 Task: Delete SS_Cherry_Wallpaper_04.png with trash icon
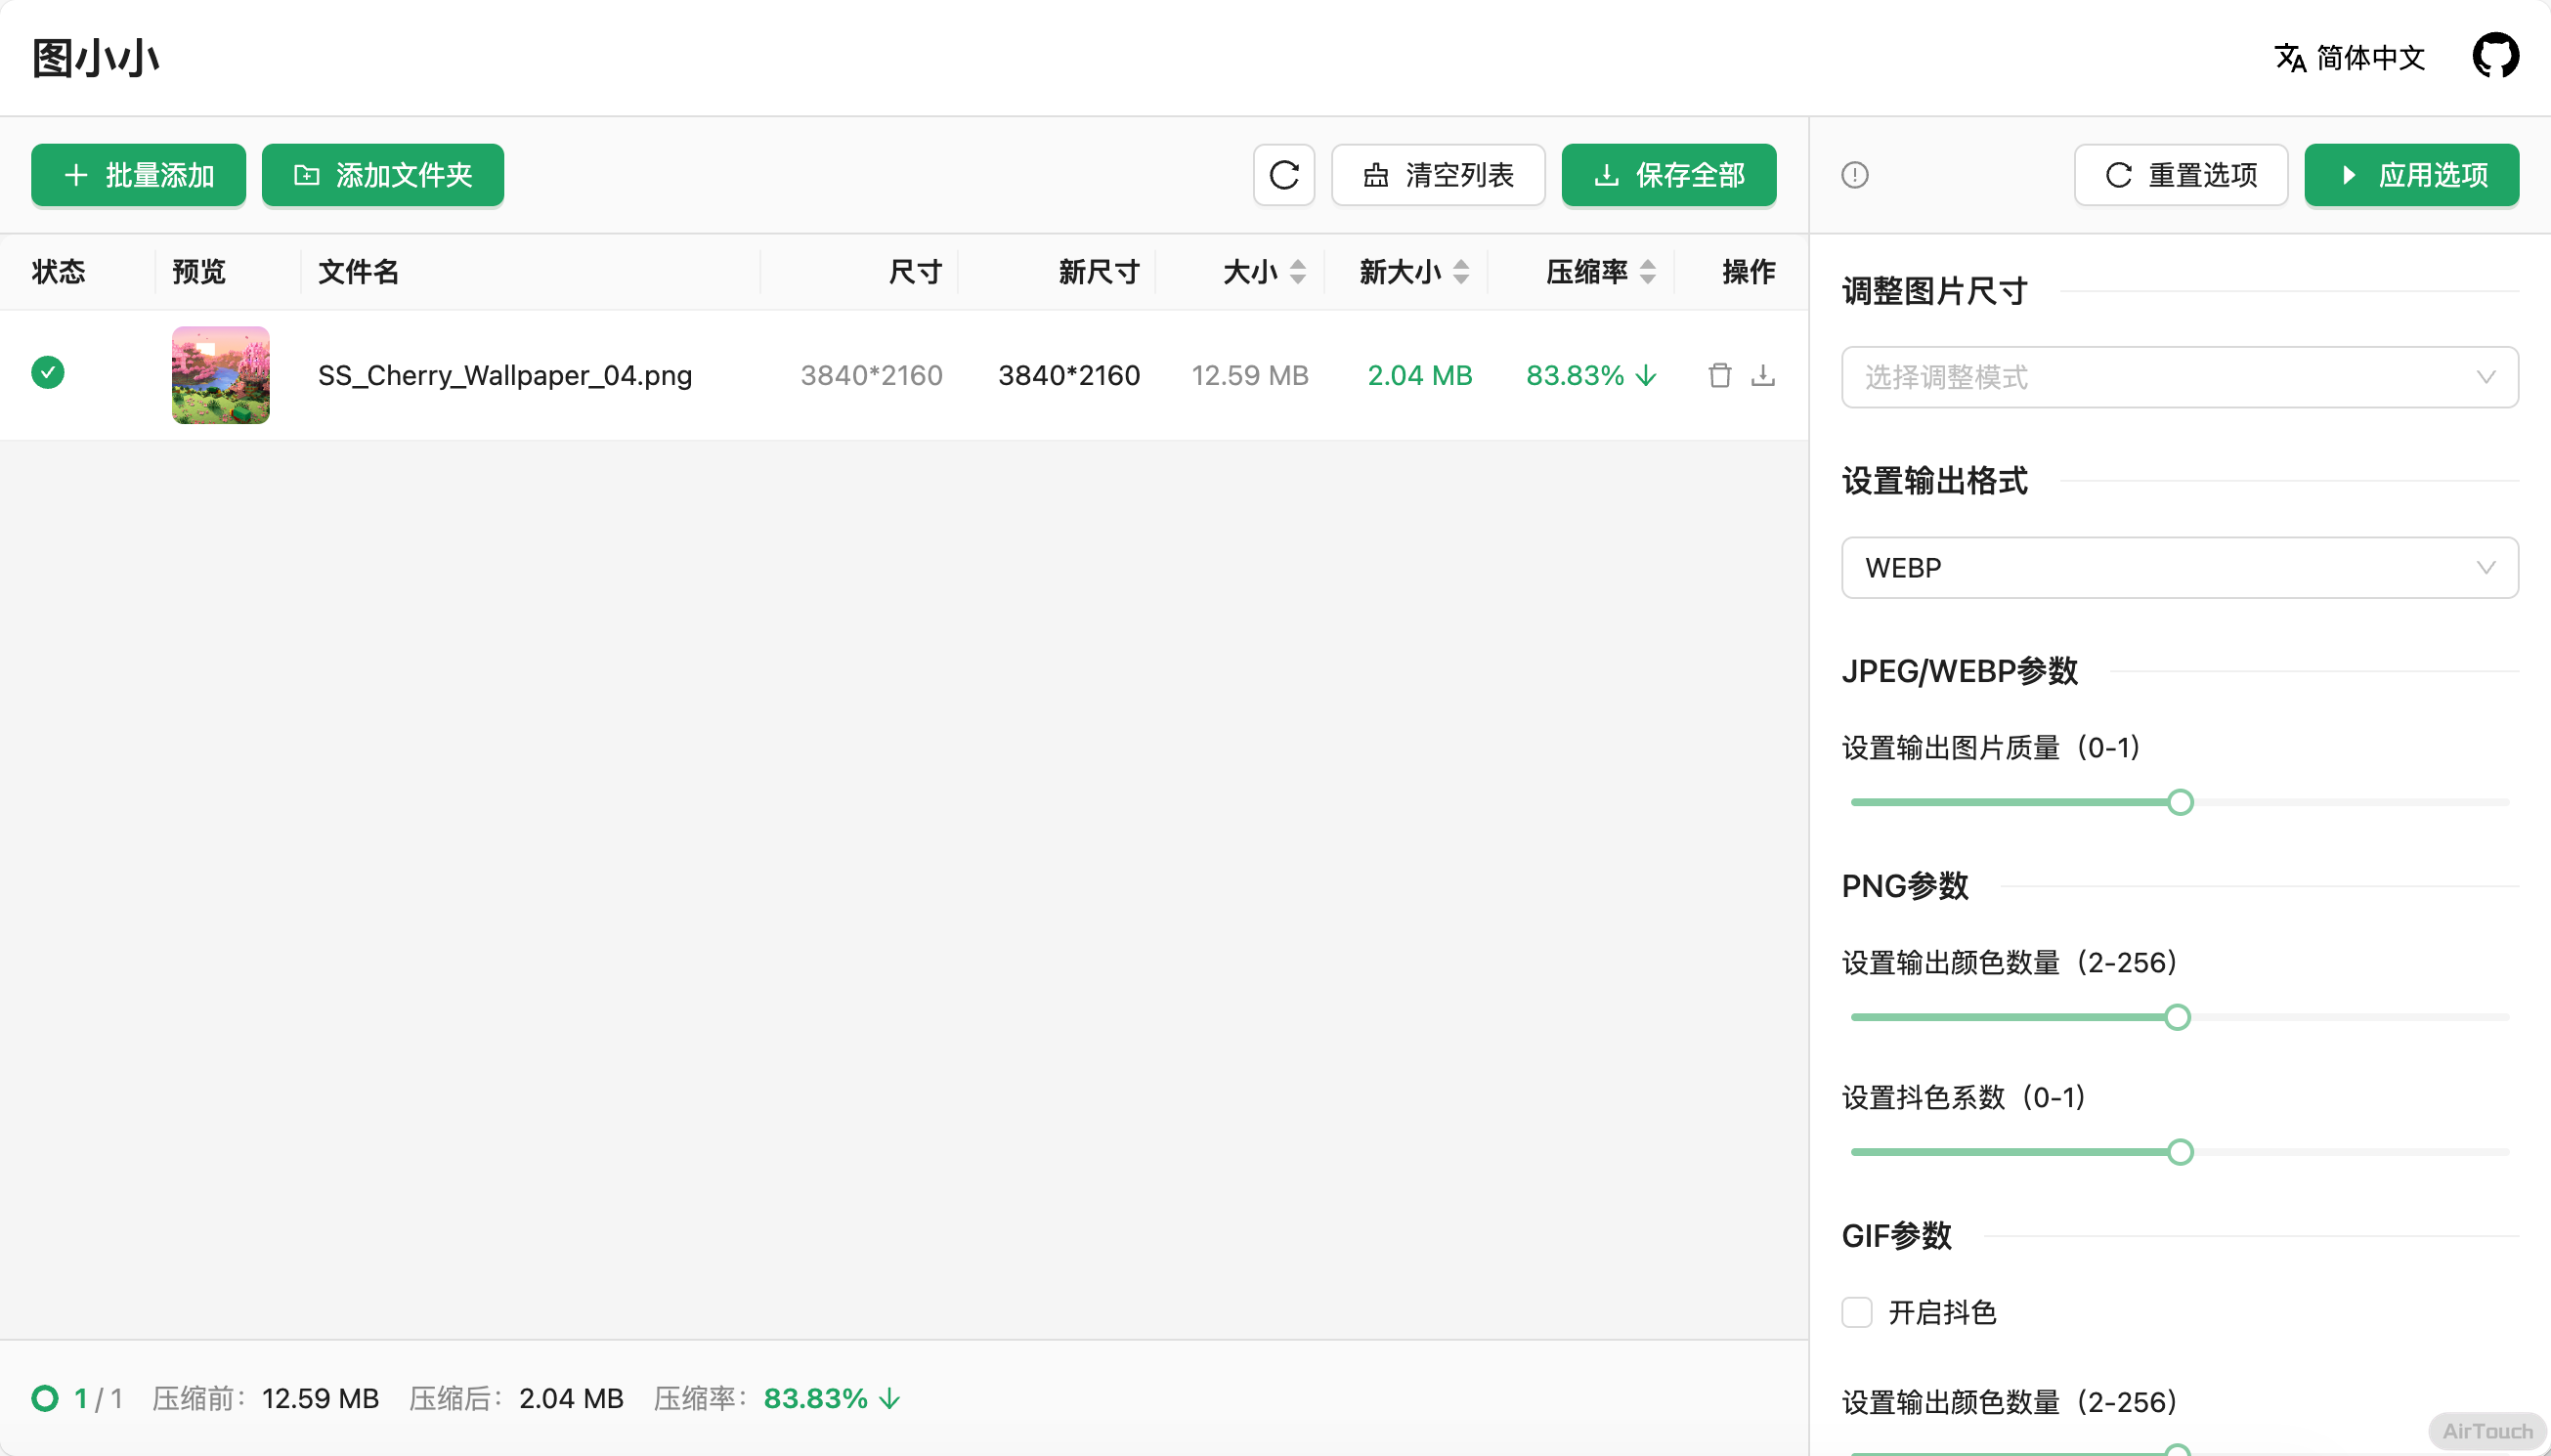[x=1719, y=375]
